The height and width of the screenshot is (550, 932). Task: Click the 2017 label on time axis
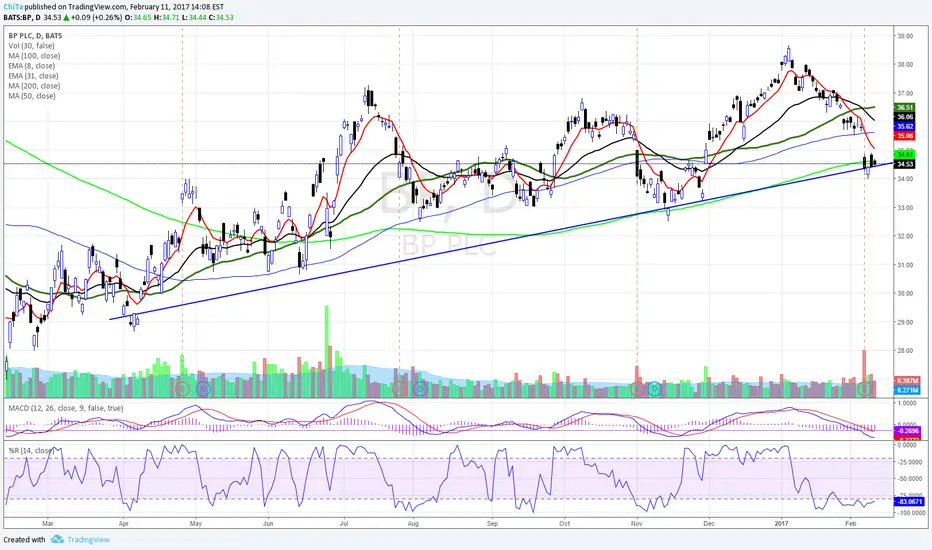(781, 524)
